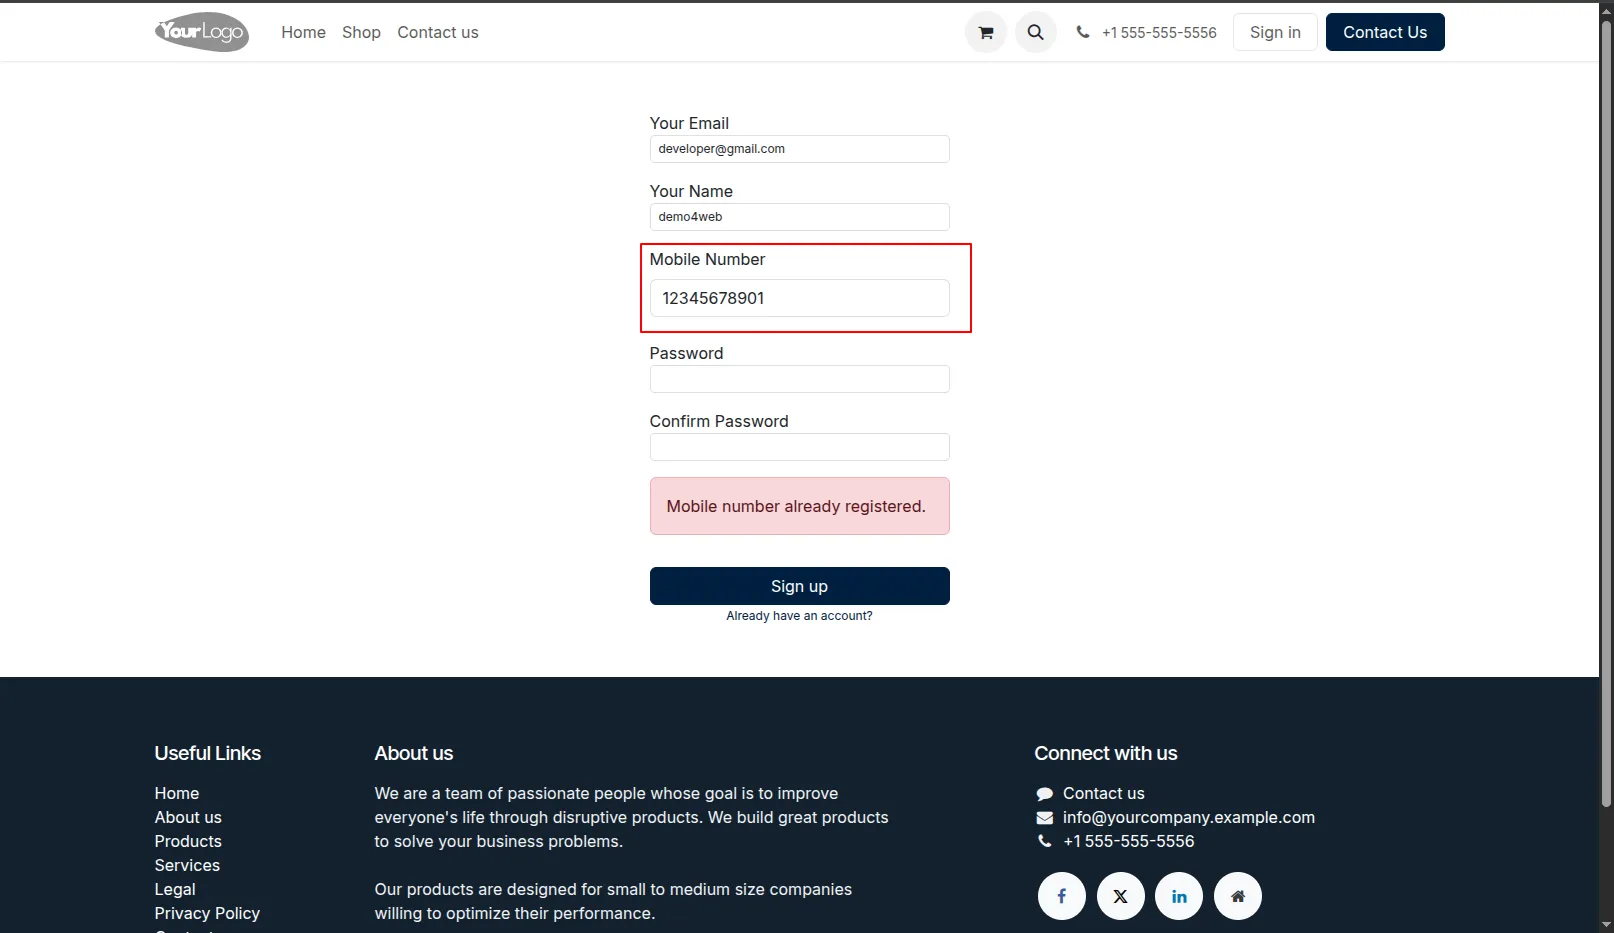Open the LinkedIn social icon
1614x933 pixels.
click(1179, 896)
